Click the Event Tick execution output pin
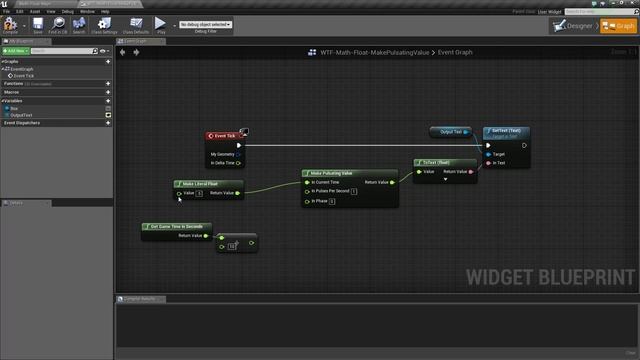 tap(239, 145)
